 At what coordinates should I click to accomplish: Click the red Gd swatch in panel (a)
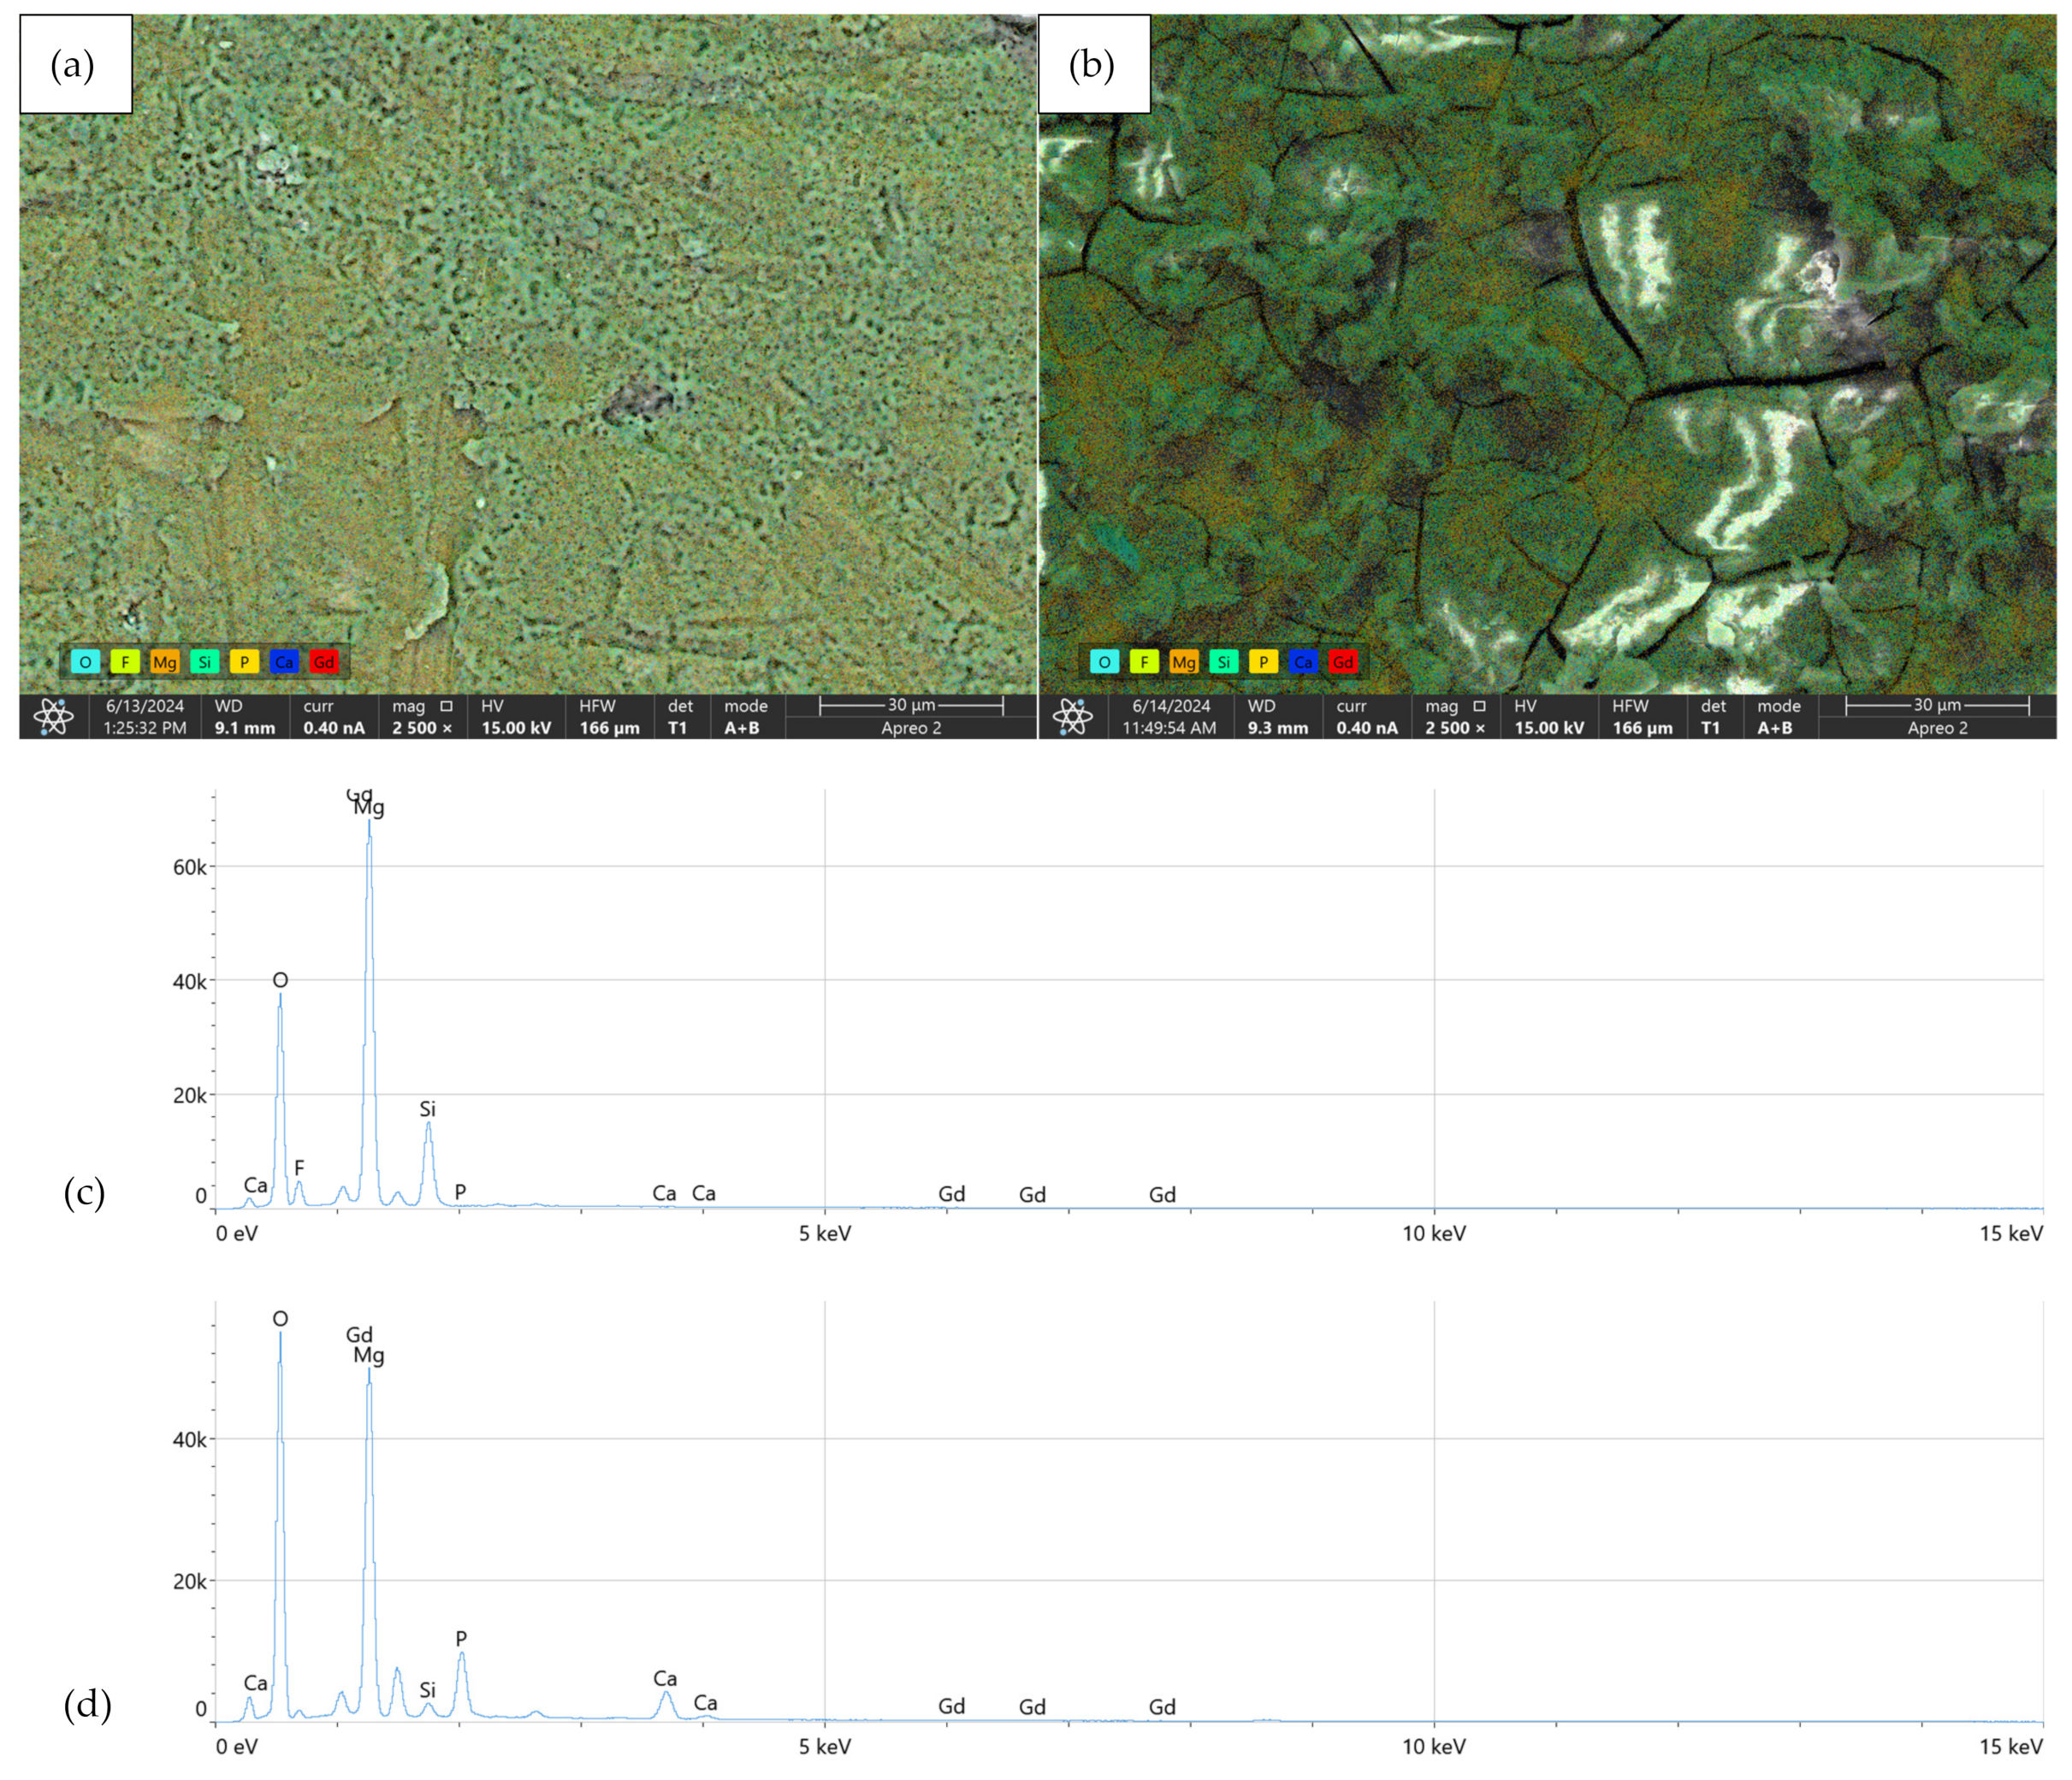(x=324, y=662)
